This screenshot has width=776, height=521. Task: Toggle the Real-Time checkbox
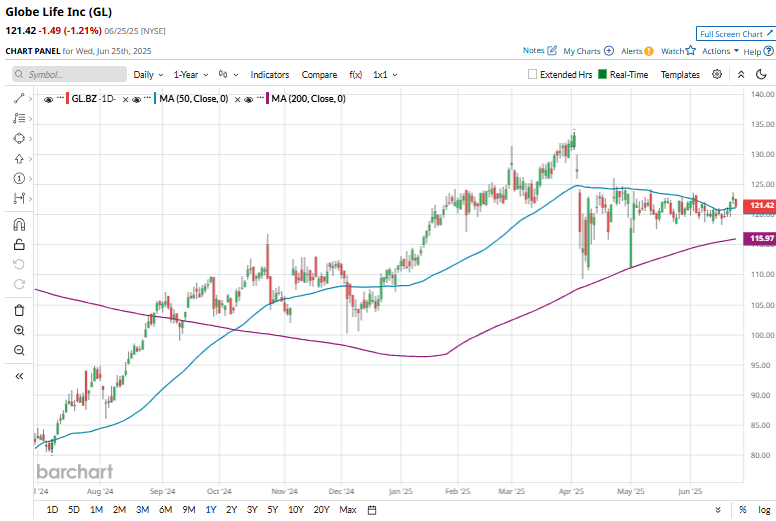pos(602,74)
